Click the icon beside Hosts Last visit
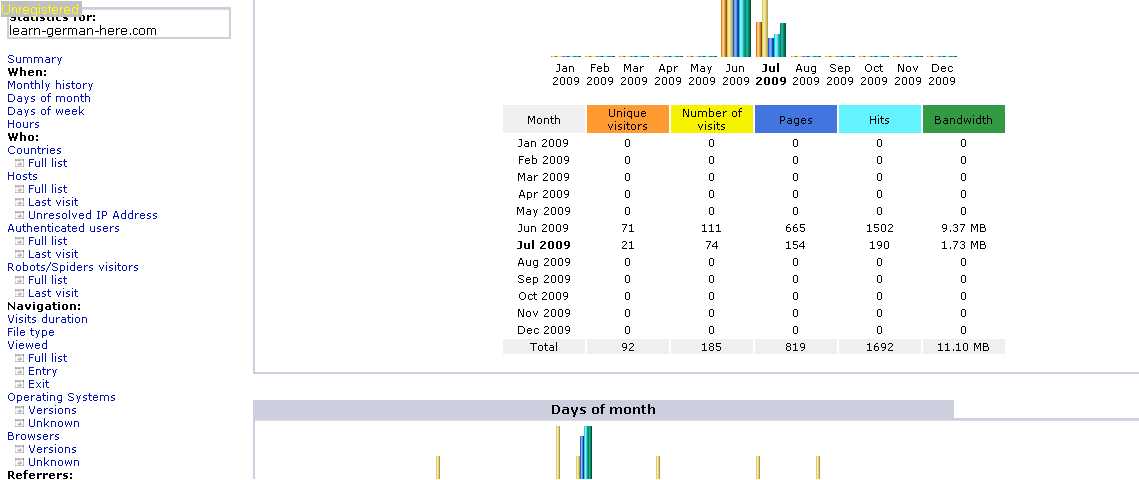 19,202
